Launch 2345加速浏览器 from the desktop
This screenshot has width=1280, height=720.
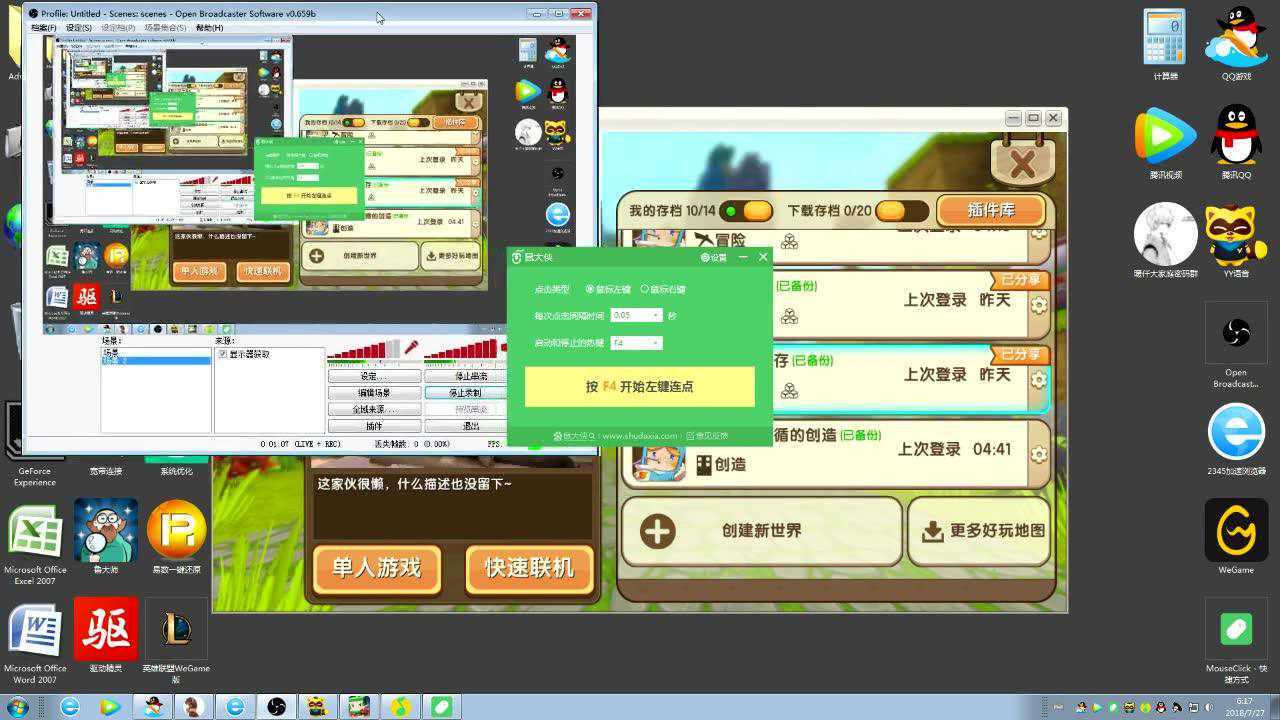point(1236,440)
